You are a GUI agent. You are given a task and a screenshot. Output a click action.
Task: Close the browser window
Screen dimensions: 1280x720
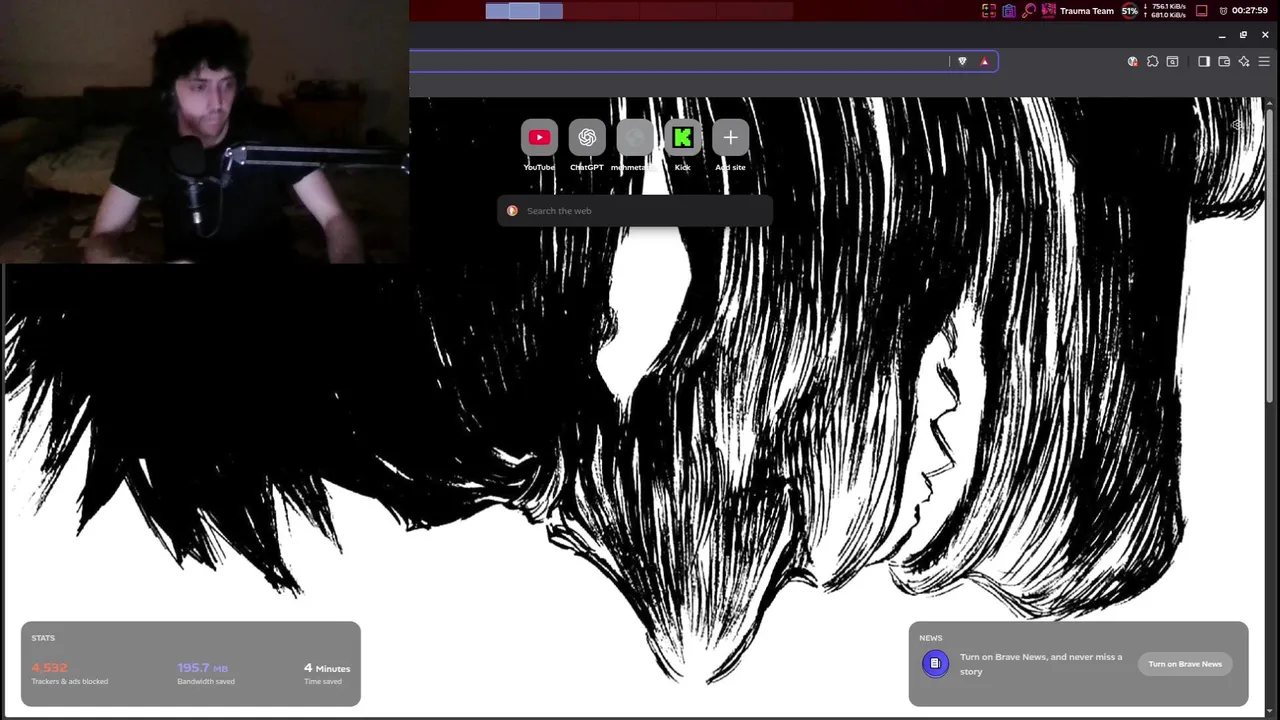1265,35
